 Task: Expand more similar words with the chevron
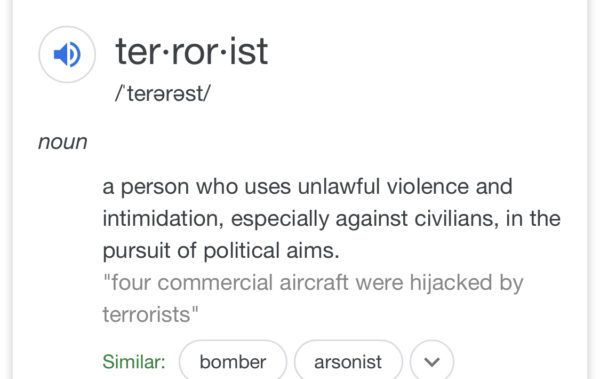[432, 361]
